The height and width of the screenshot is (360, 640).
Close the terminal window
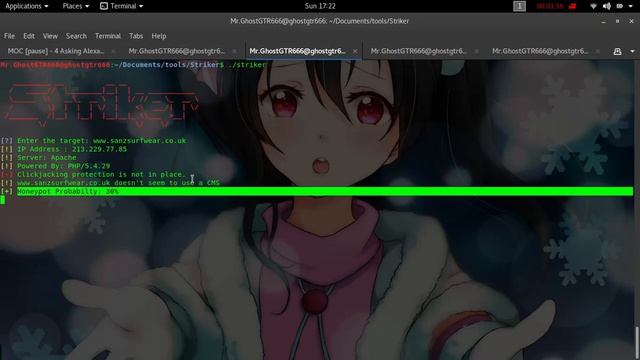(x=631, y=21)
